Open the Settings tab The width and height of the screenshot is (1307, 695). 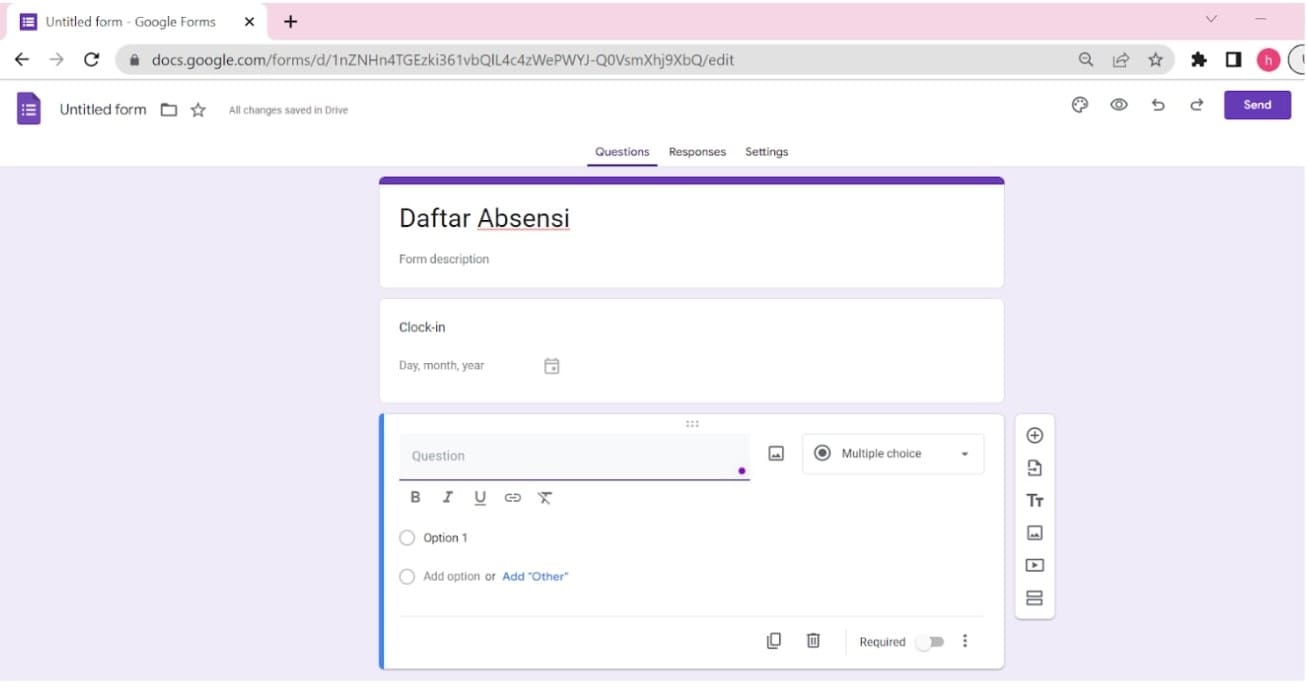(766, 151)
